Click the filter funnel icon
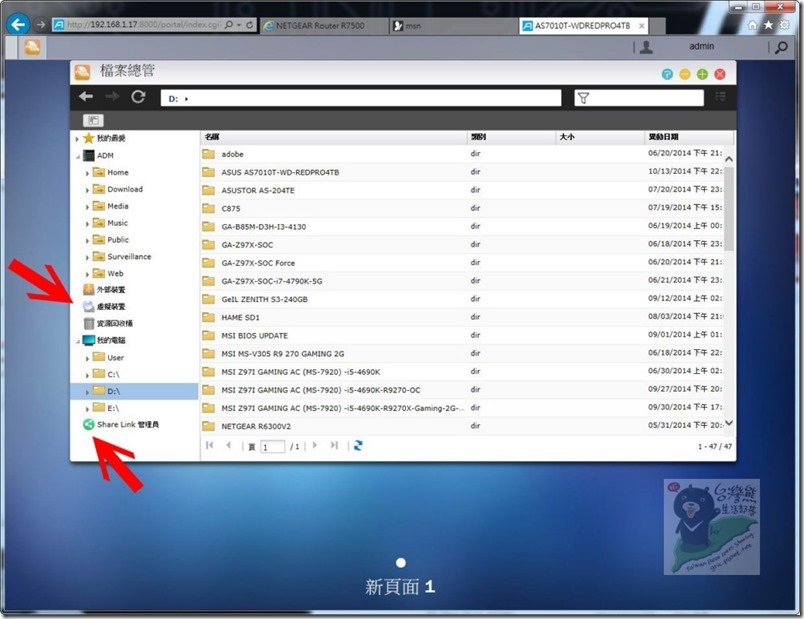Screen dimensions: 804x619 click(x=583, y=97)
